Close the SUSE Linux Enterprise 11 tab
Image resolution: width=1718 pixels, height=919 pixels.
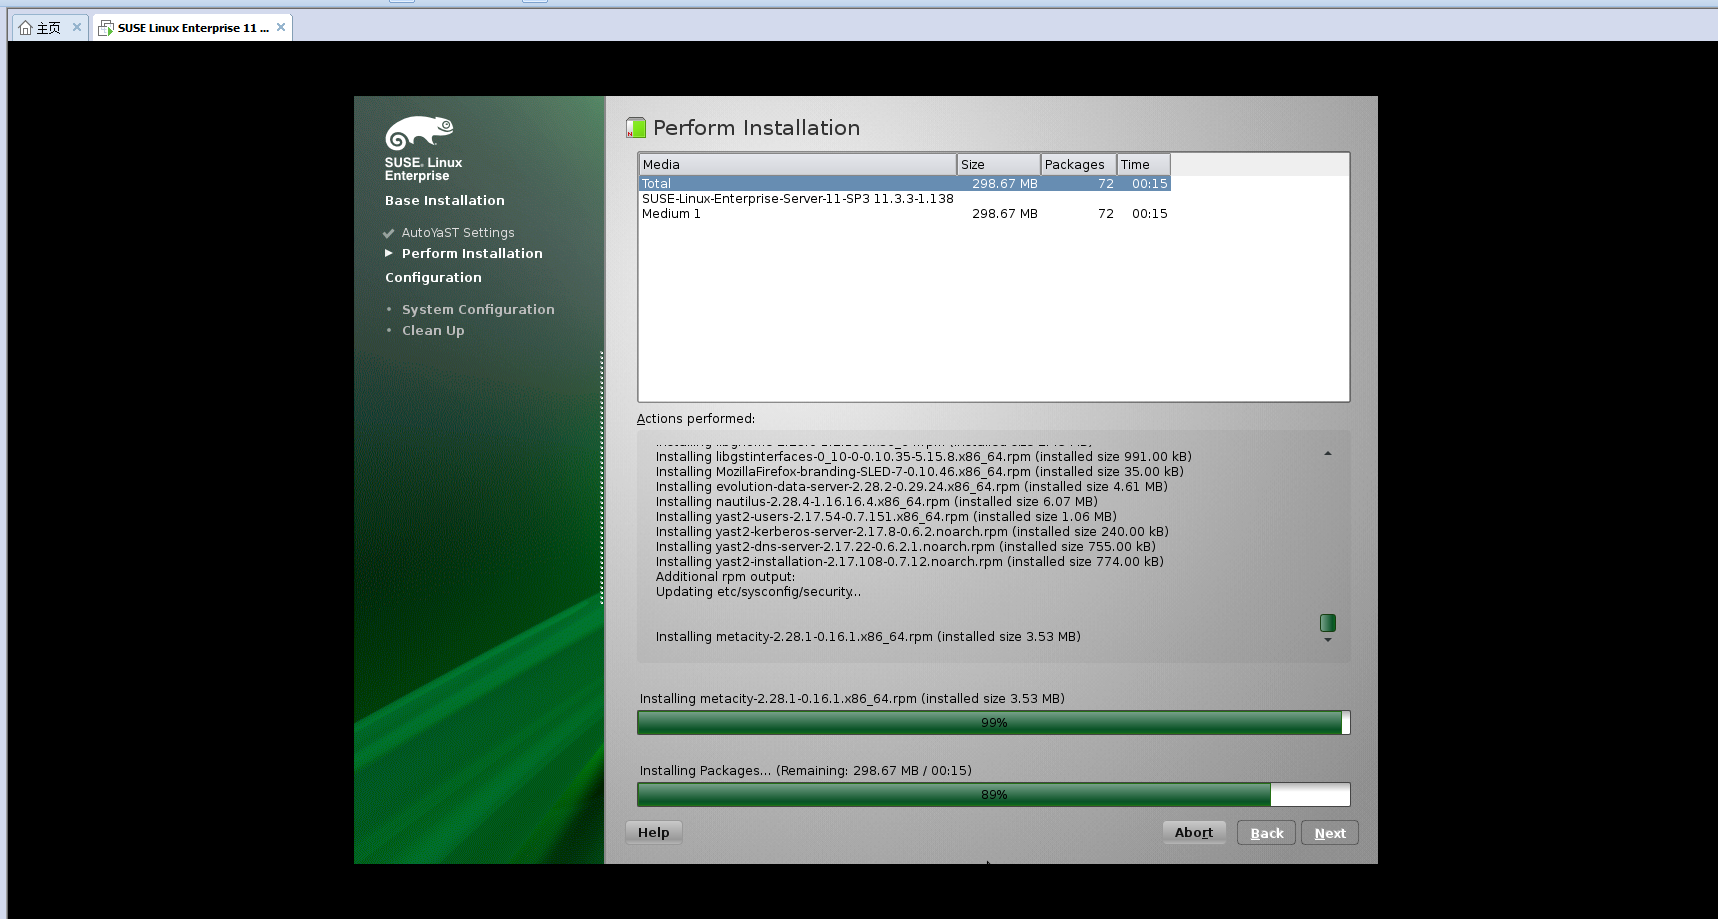click(x=281, y=27)
